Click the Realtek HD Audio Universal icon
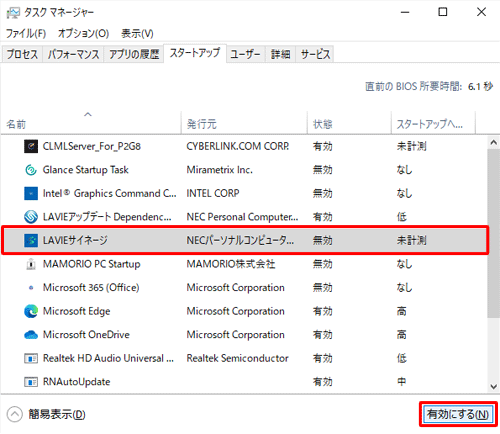 pos(31,358)
